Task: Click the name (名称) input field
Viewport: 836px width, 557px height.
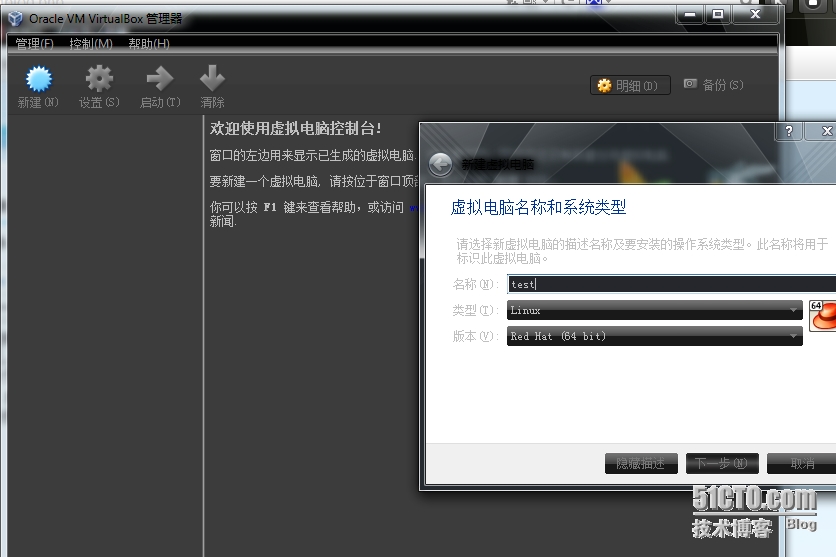Action: click(x=672, y=284)
